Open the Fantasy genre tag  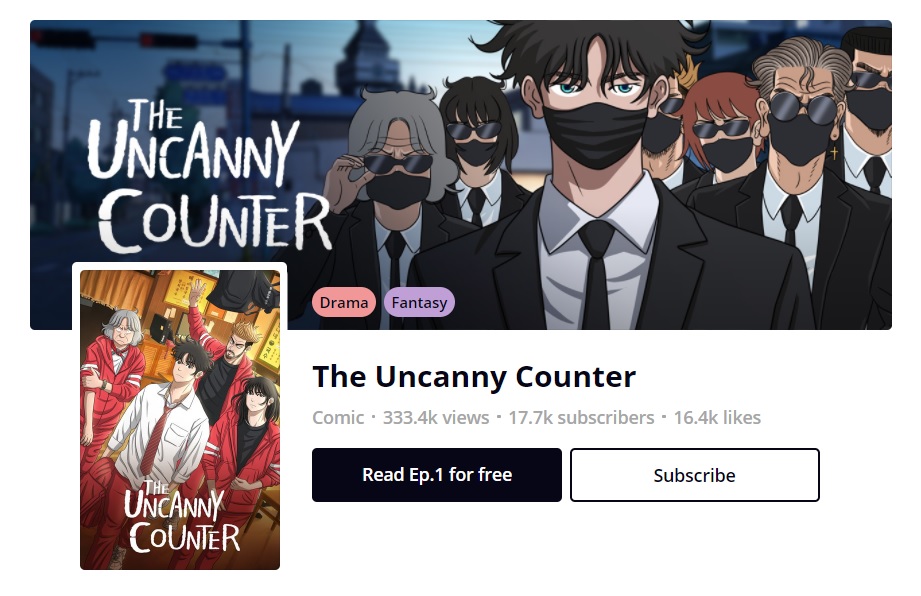(419, 302)
